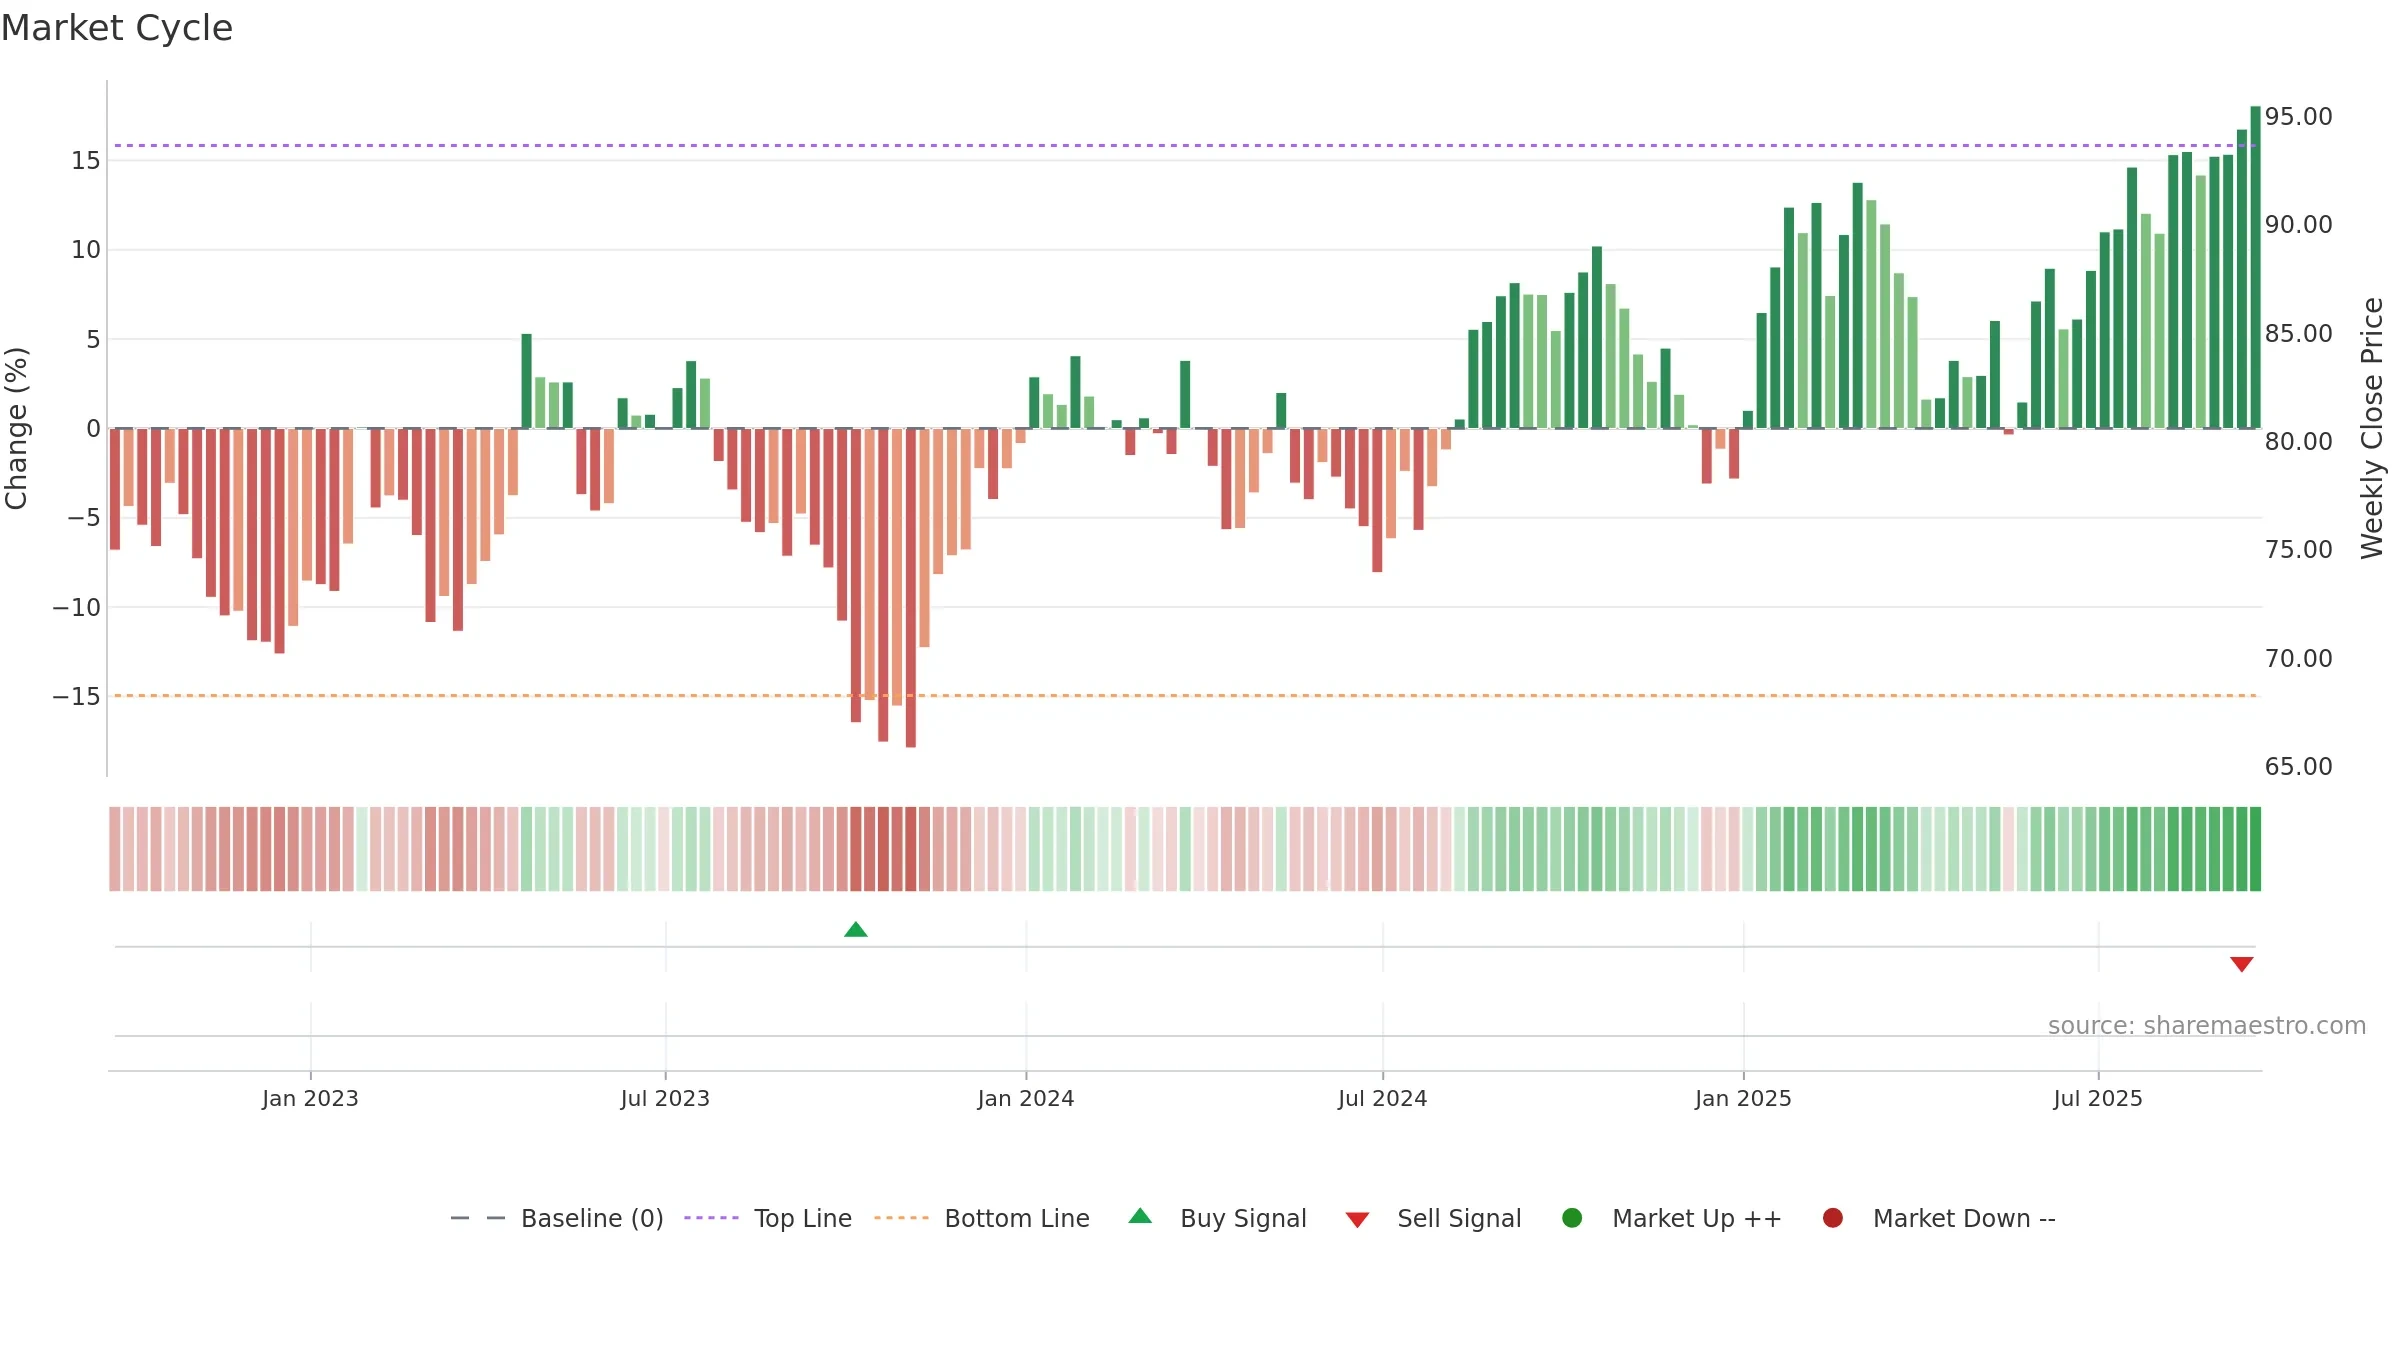Click the Jul 2025 axis label

(x=2098, y=1098)
